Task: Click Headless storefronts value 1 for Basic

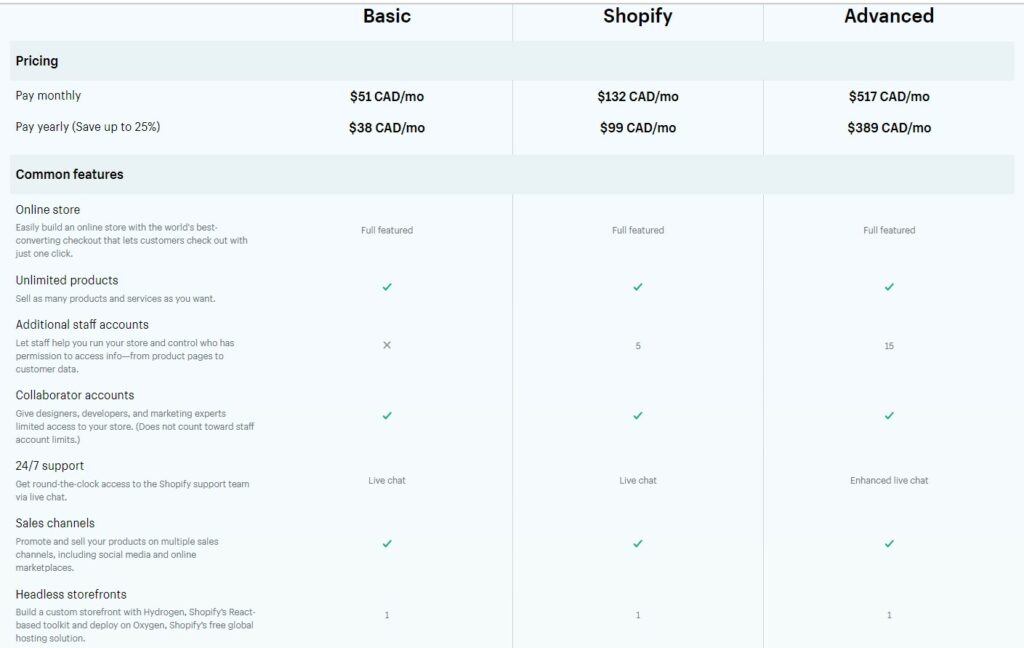Action: [x=387, y=615]
